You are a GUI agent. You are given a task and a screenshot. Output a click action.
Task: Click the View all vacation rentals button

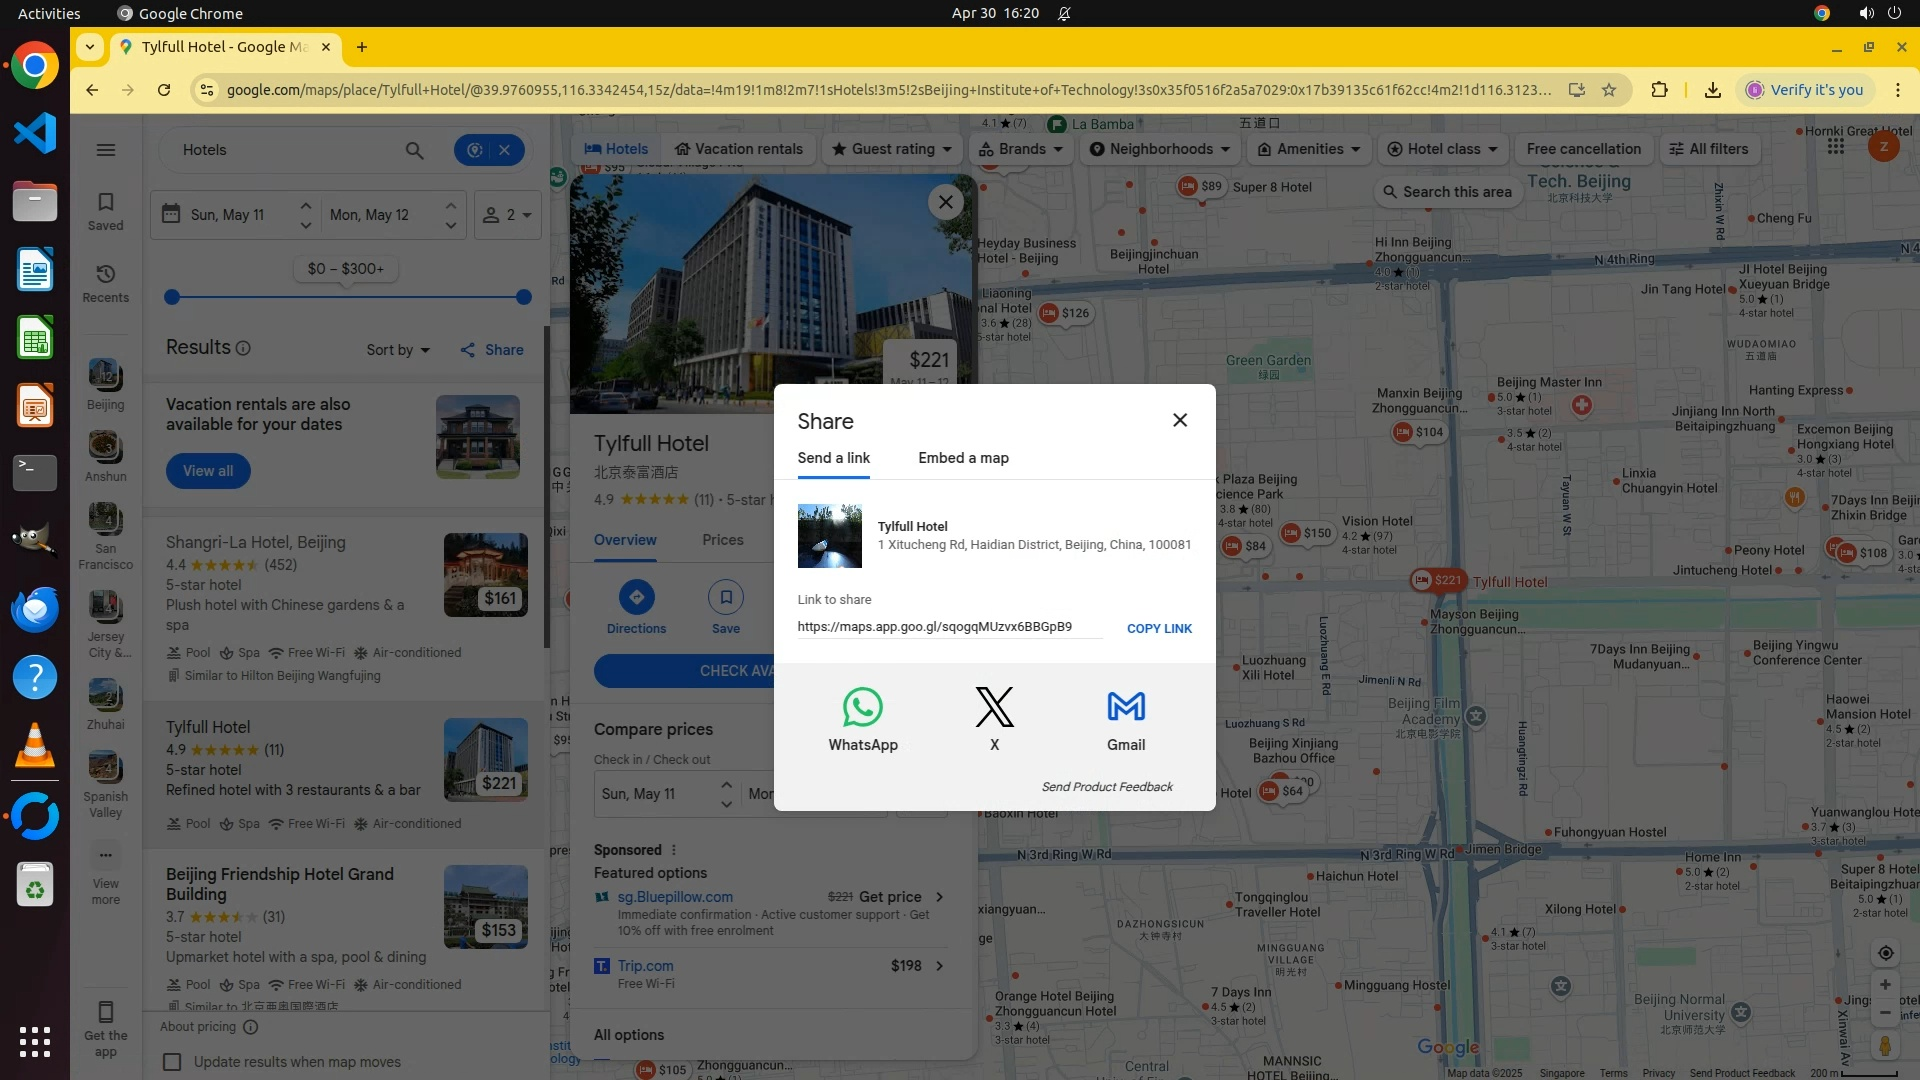(x=208, y=471)
